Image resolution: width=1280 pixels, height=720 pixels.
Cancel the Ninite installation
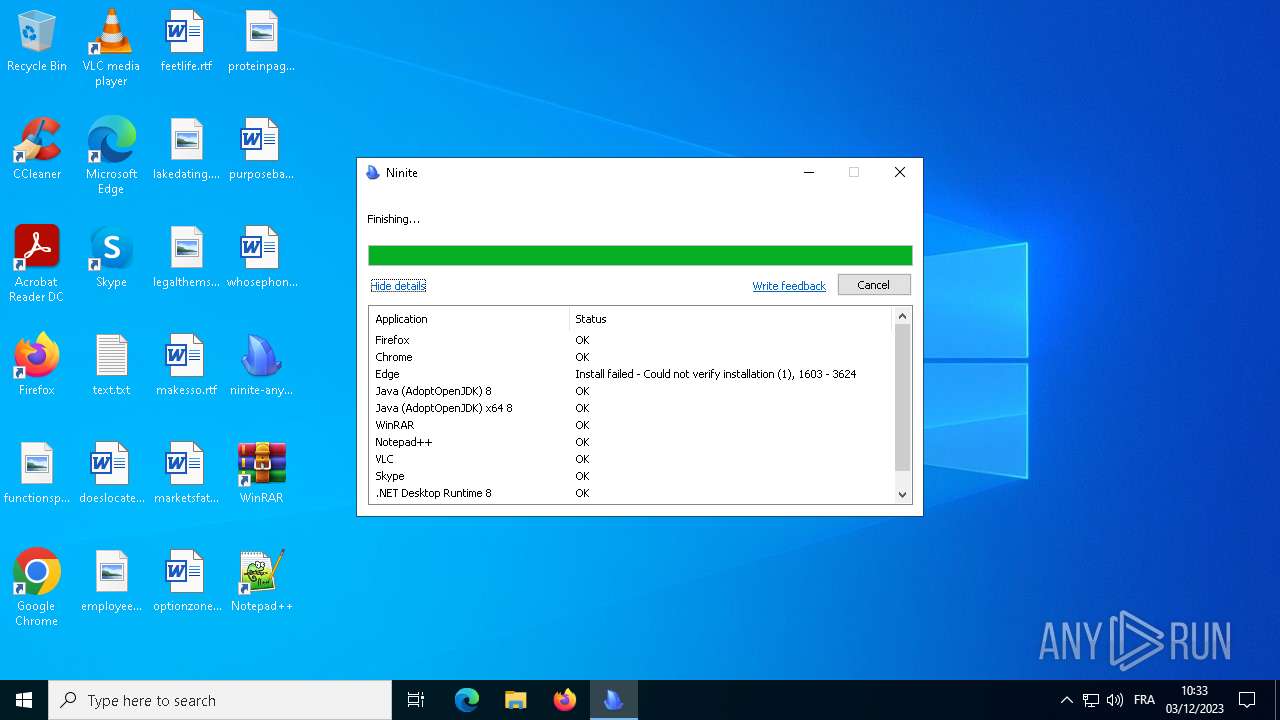873,285
